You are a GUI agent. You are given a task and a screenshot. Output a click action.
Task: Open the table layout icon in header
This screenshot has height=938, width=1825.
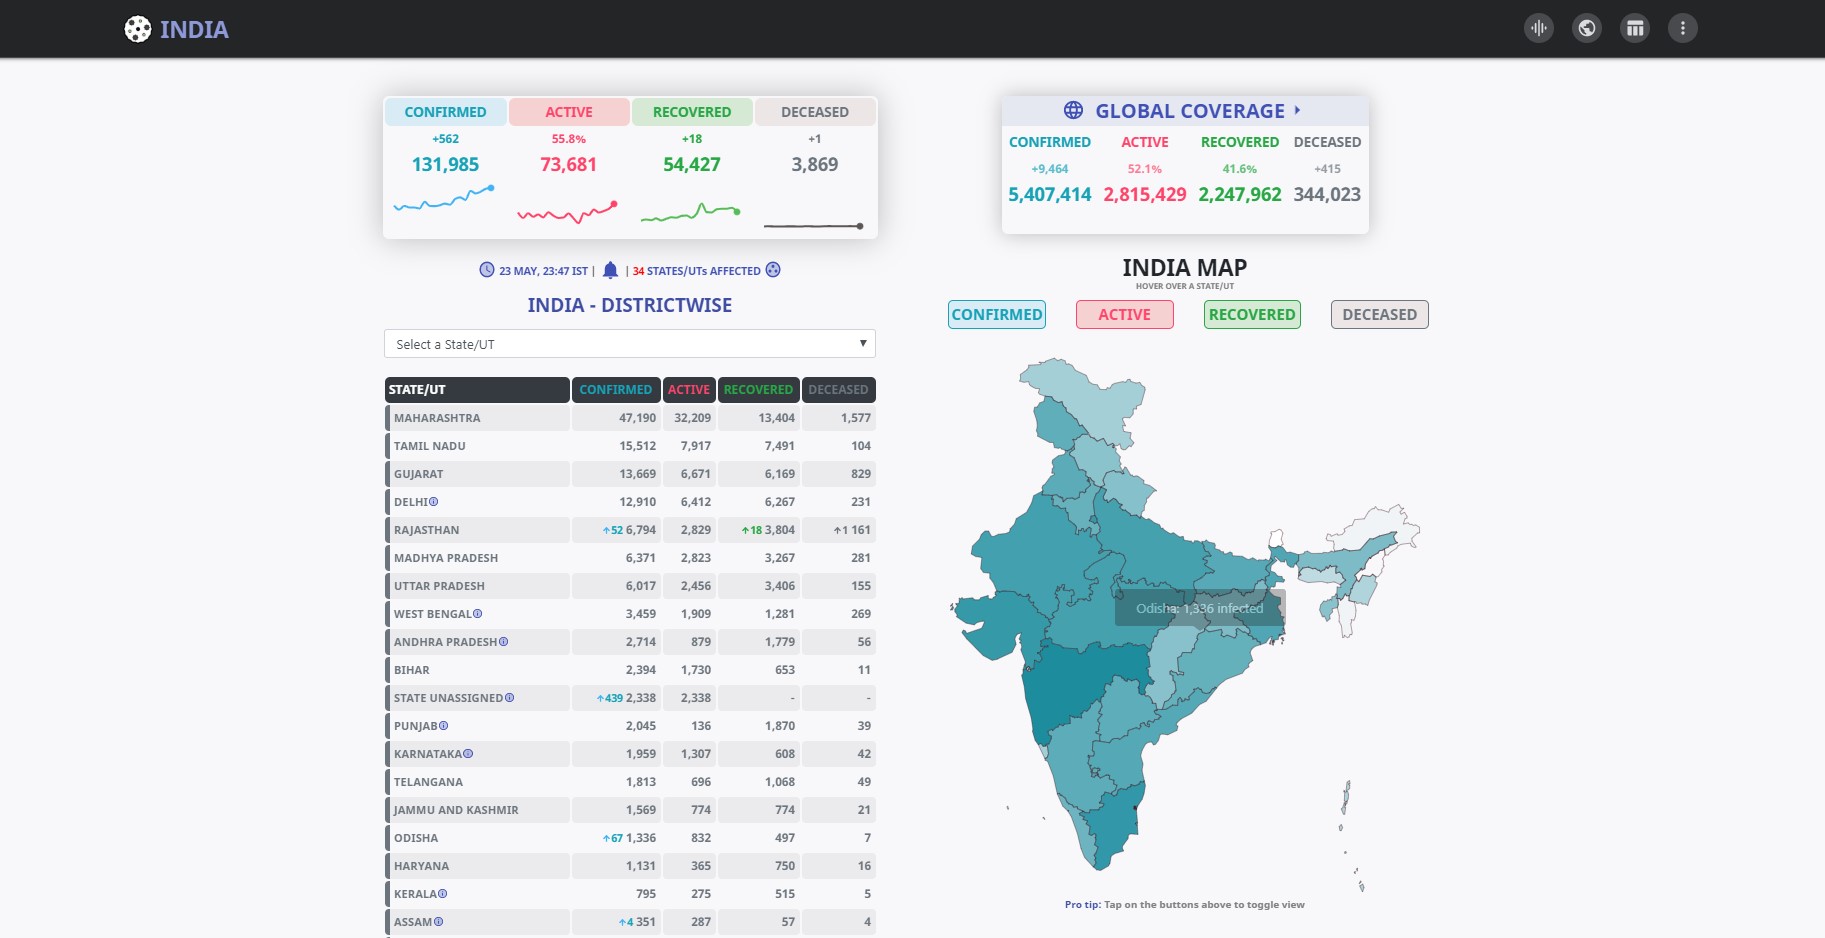tap(1635, 28)
